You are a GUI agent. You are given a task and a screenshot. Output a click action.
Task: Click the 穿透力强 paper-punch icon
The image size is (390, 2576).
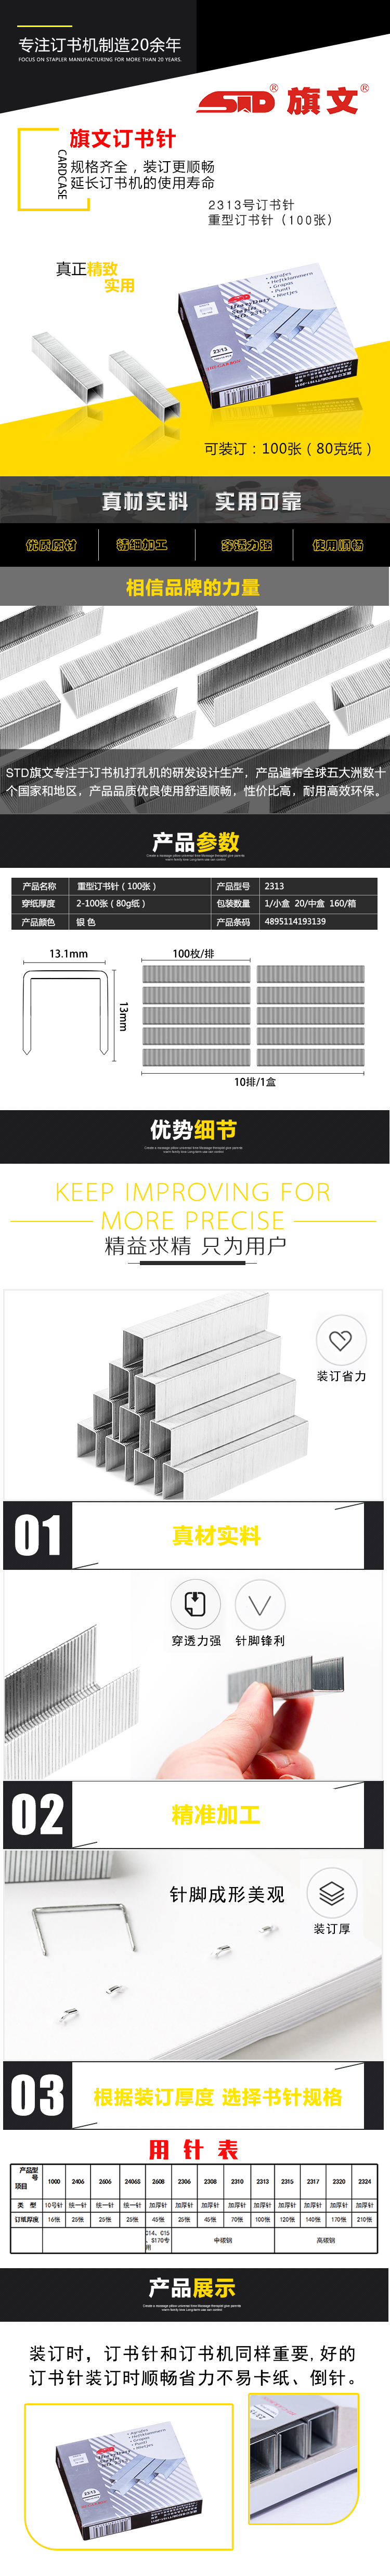(196, 1605)
